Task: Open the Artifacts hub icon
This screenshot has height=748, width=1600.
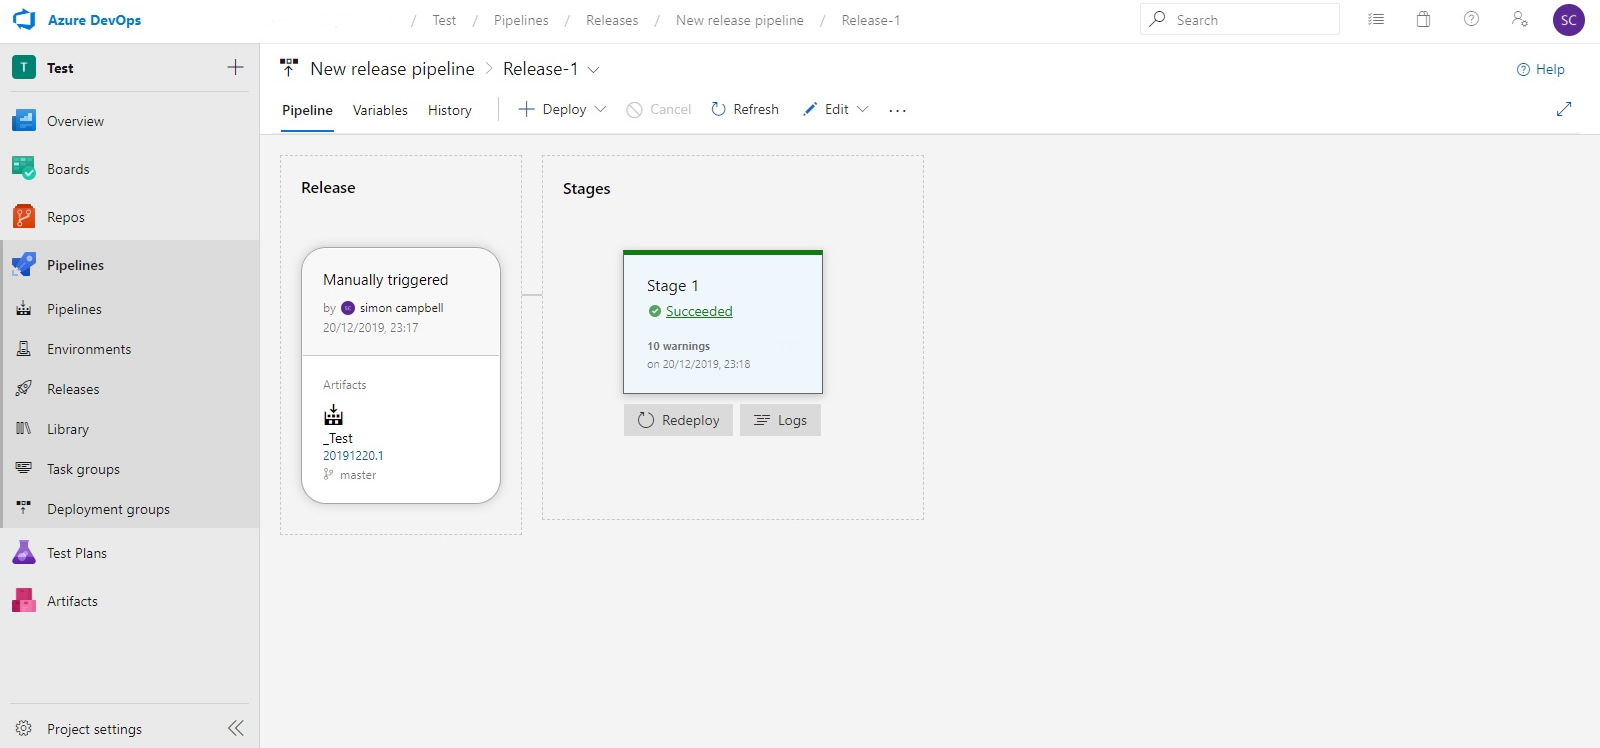Action: click(x=24, y=601)
